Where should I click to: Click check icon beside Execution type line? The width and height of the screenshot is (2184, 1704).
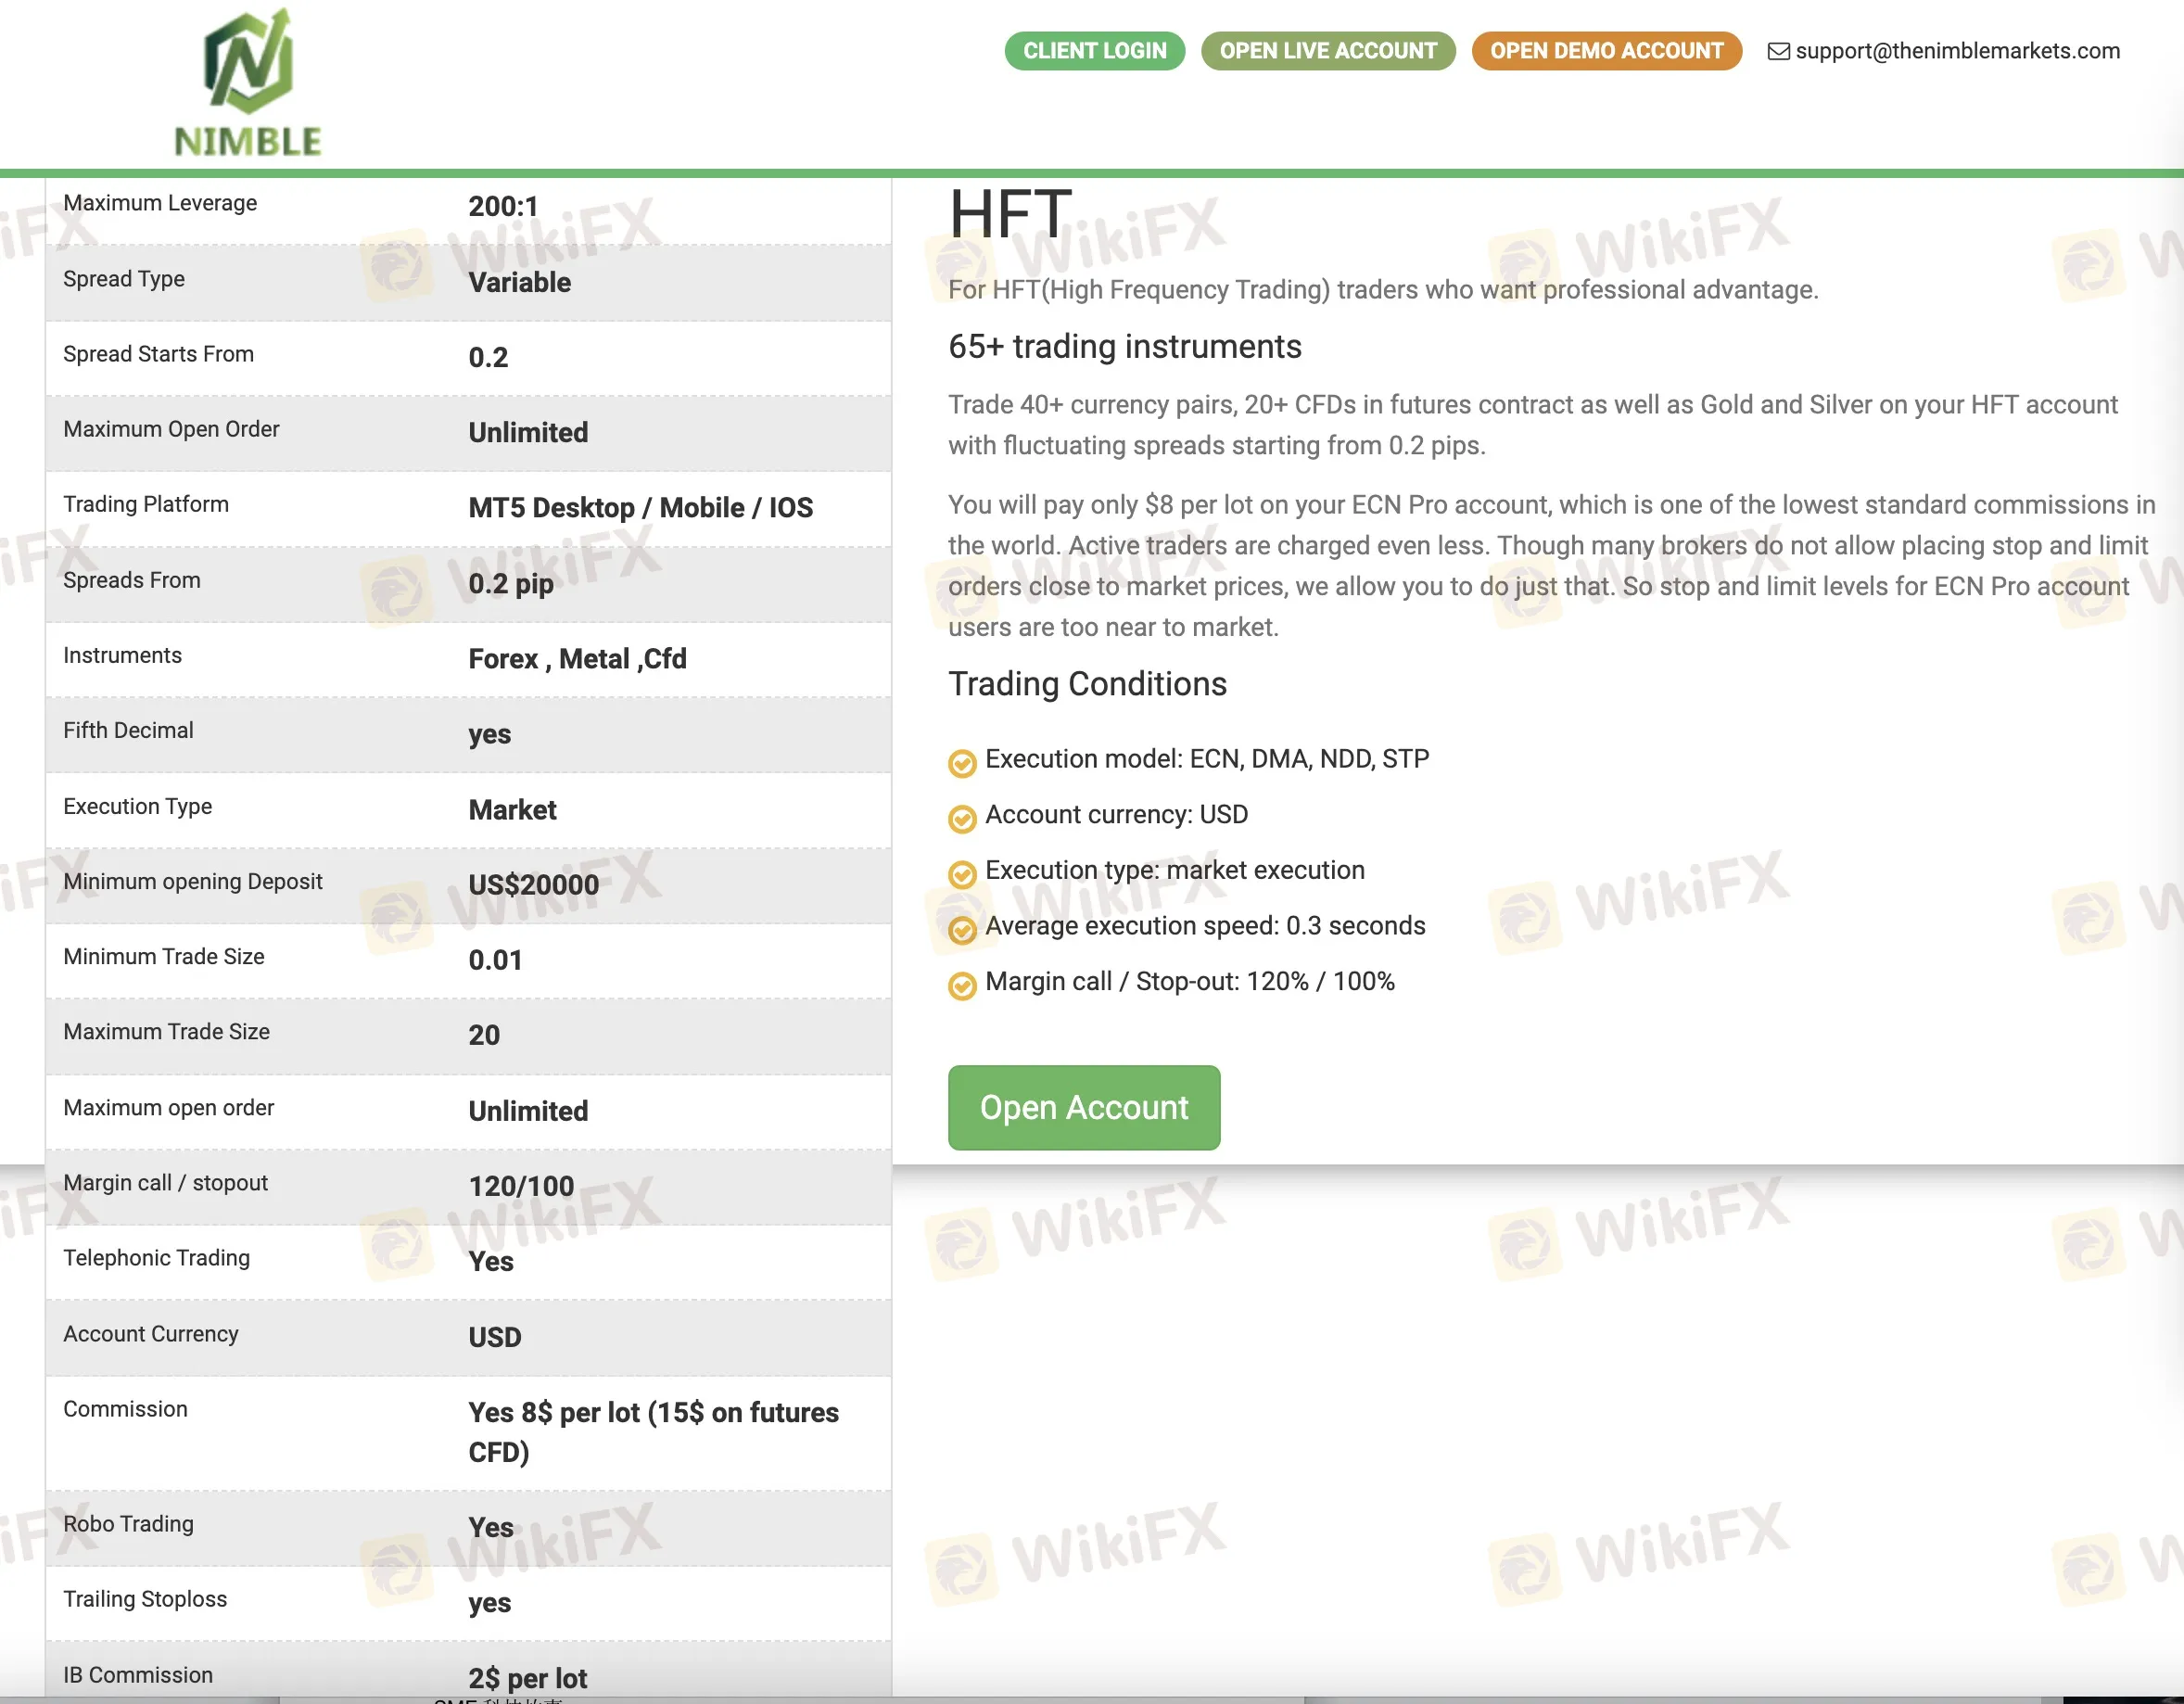[x=961, y=874]
